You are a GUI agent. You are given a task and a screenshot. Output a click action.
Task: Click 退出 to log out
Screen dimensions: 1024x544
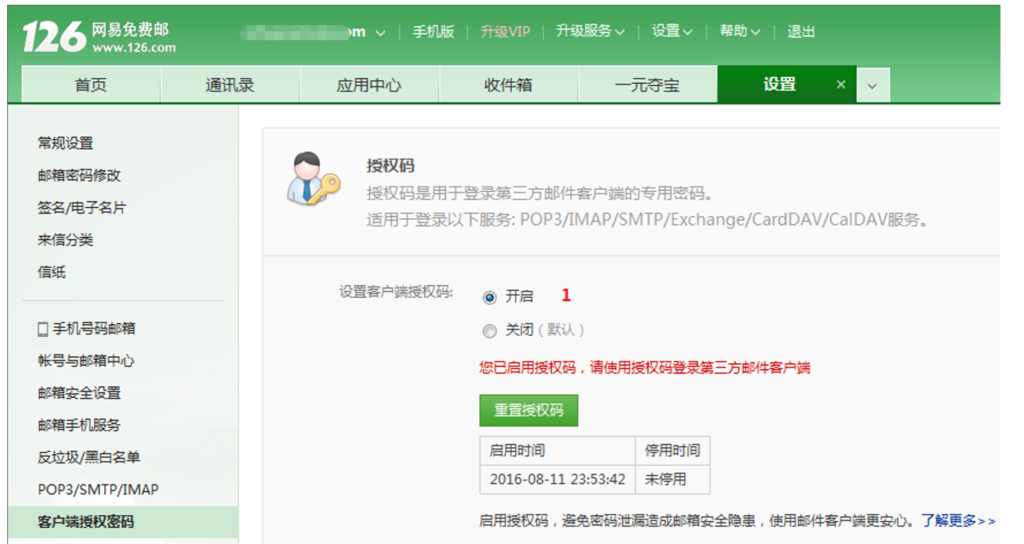(801, 31)
